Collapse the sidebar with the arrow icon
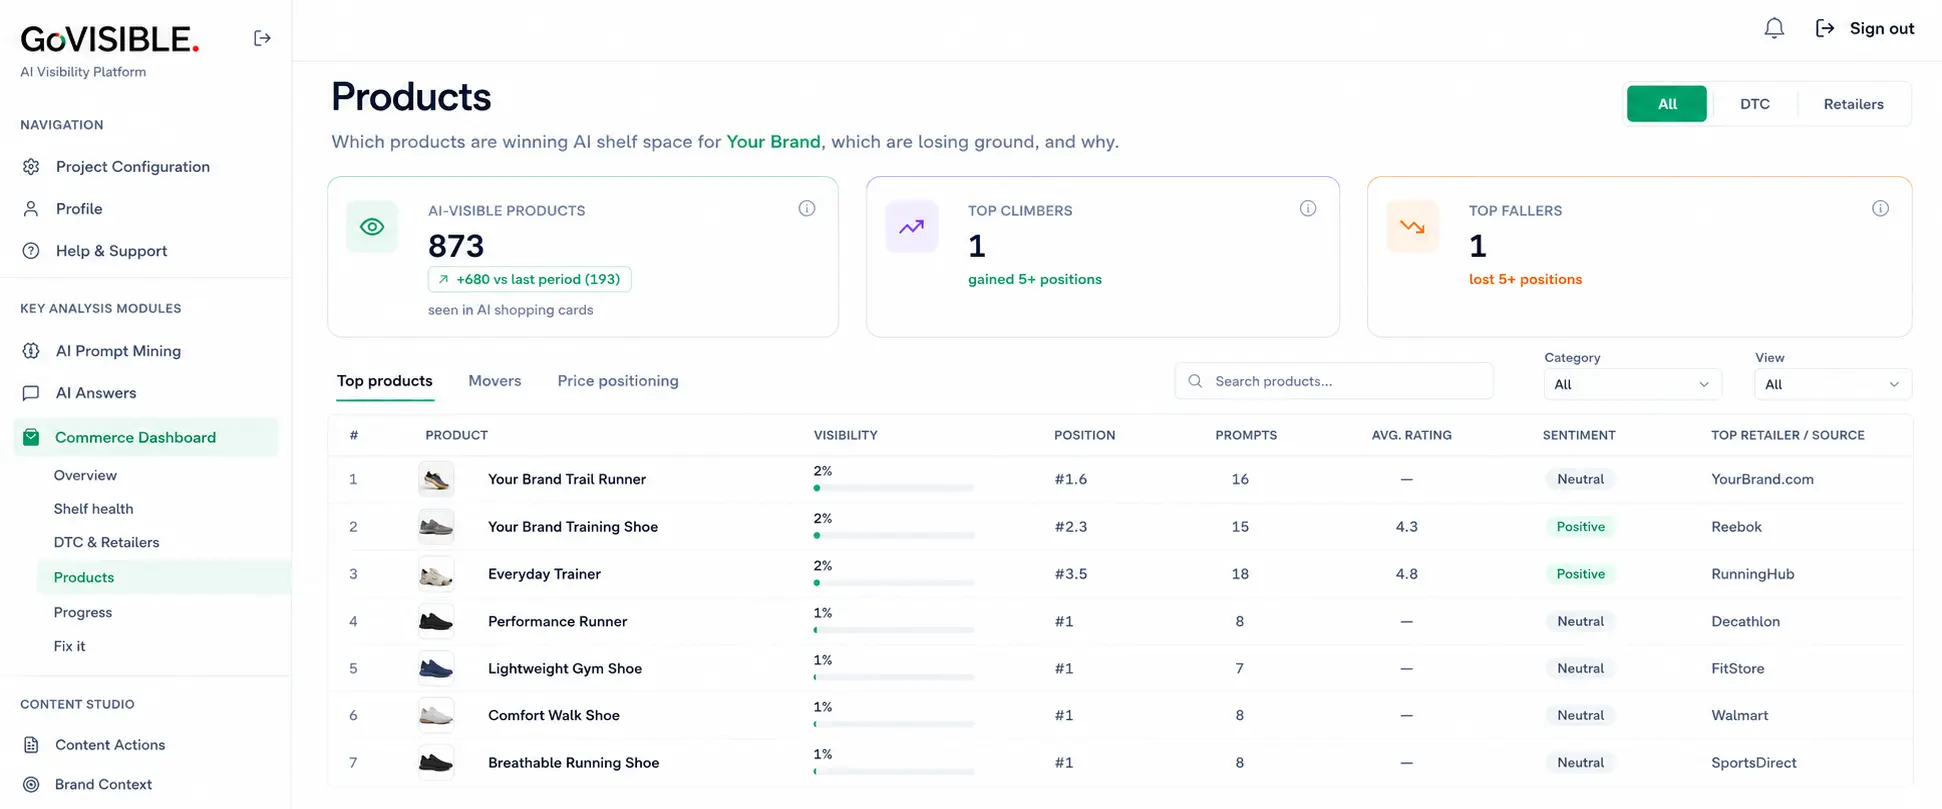1942x809 pixels. point(262,38)
